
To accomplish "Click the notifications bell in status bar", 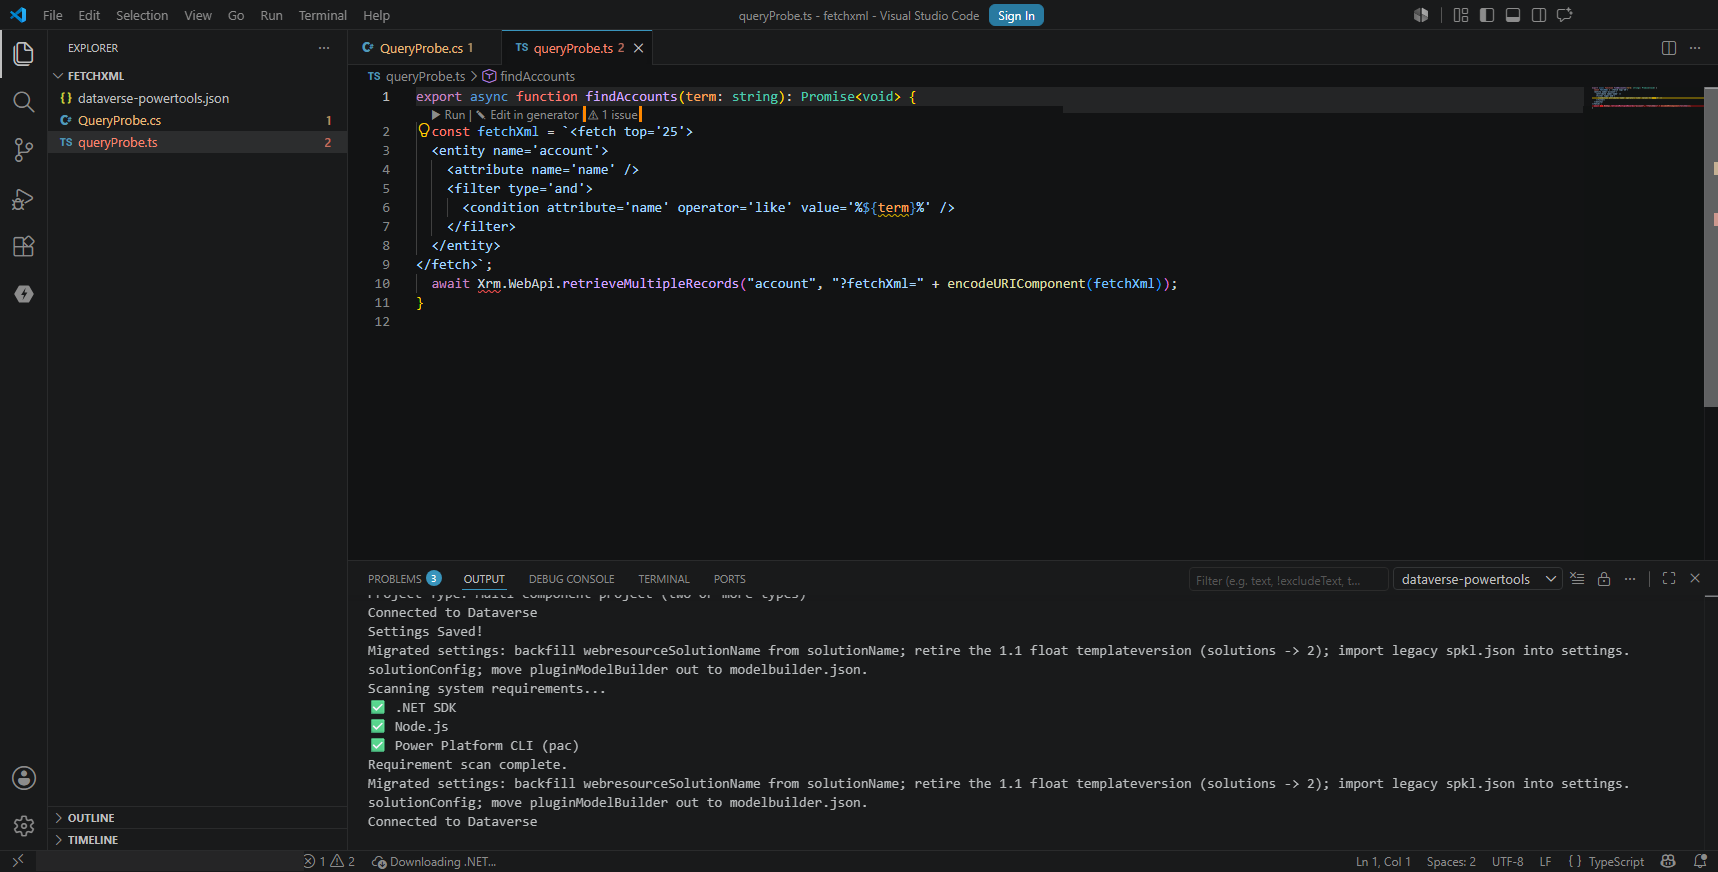I will (x=1700, y=861).
